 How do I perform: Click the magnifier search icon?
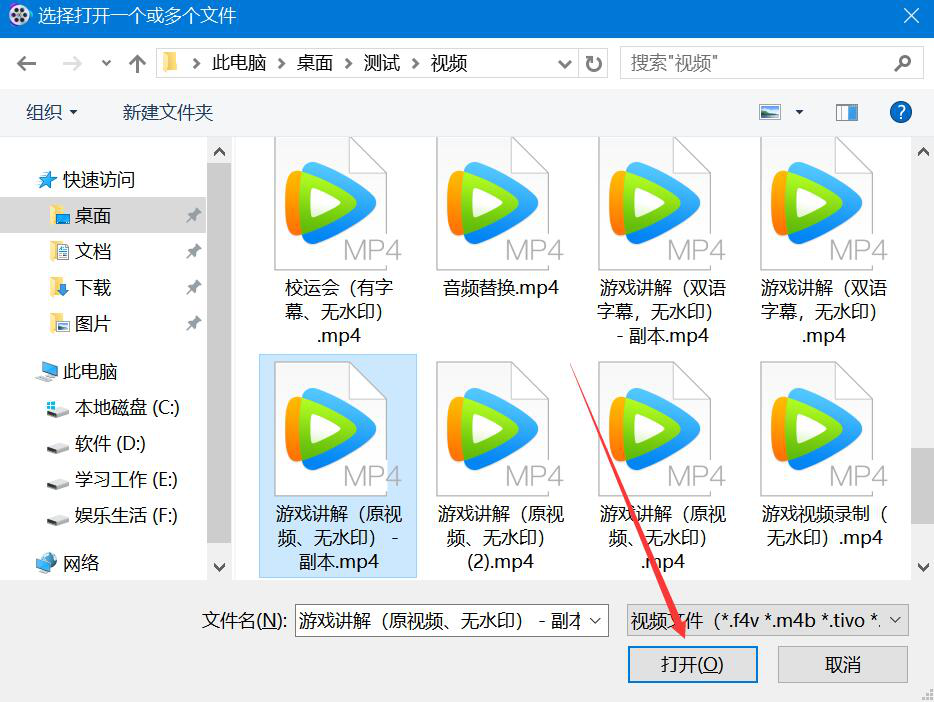click(x=903, y=63)
